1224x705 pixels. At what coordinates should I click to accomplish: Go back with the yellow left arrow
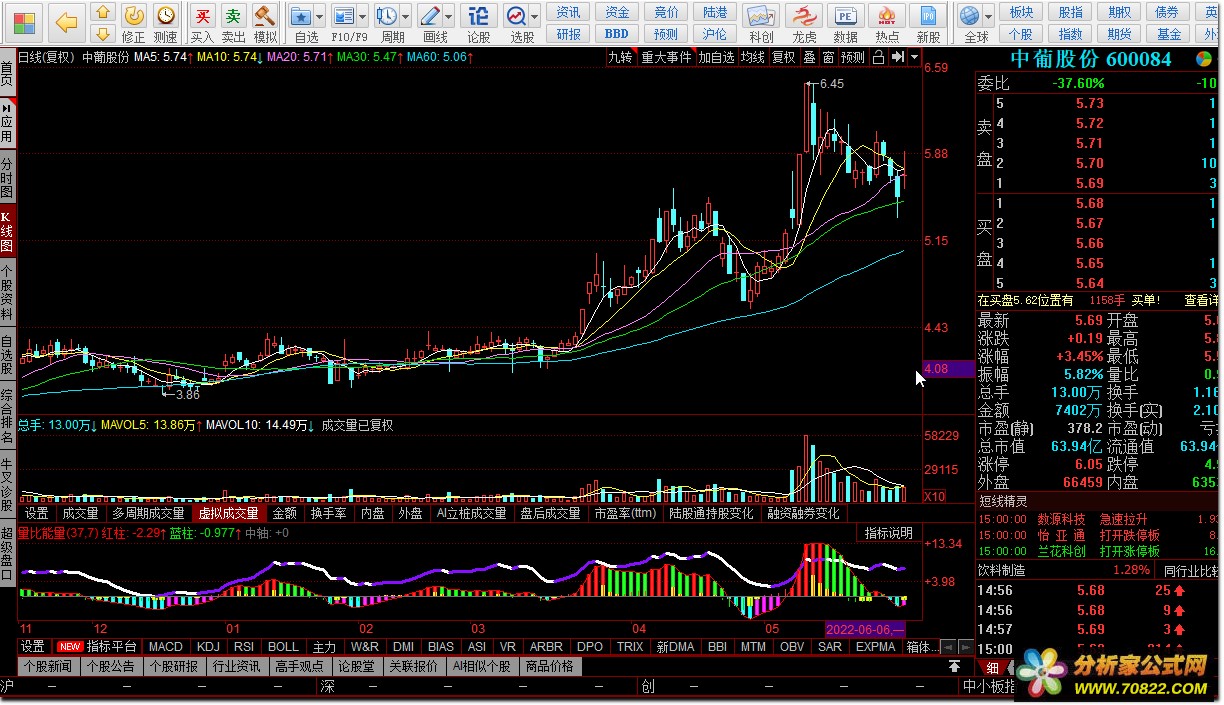[66, 20]
